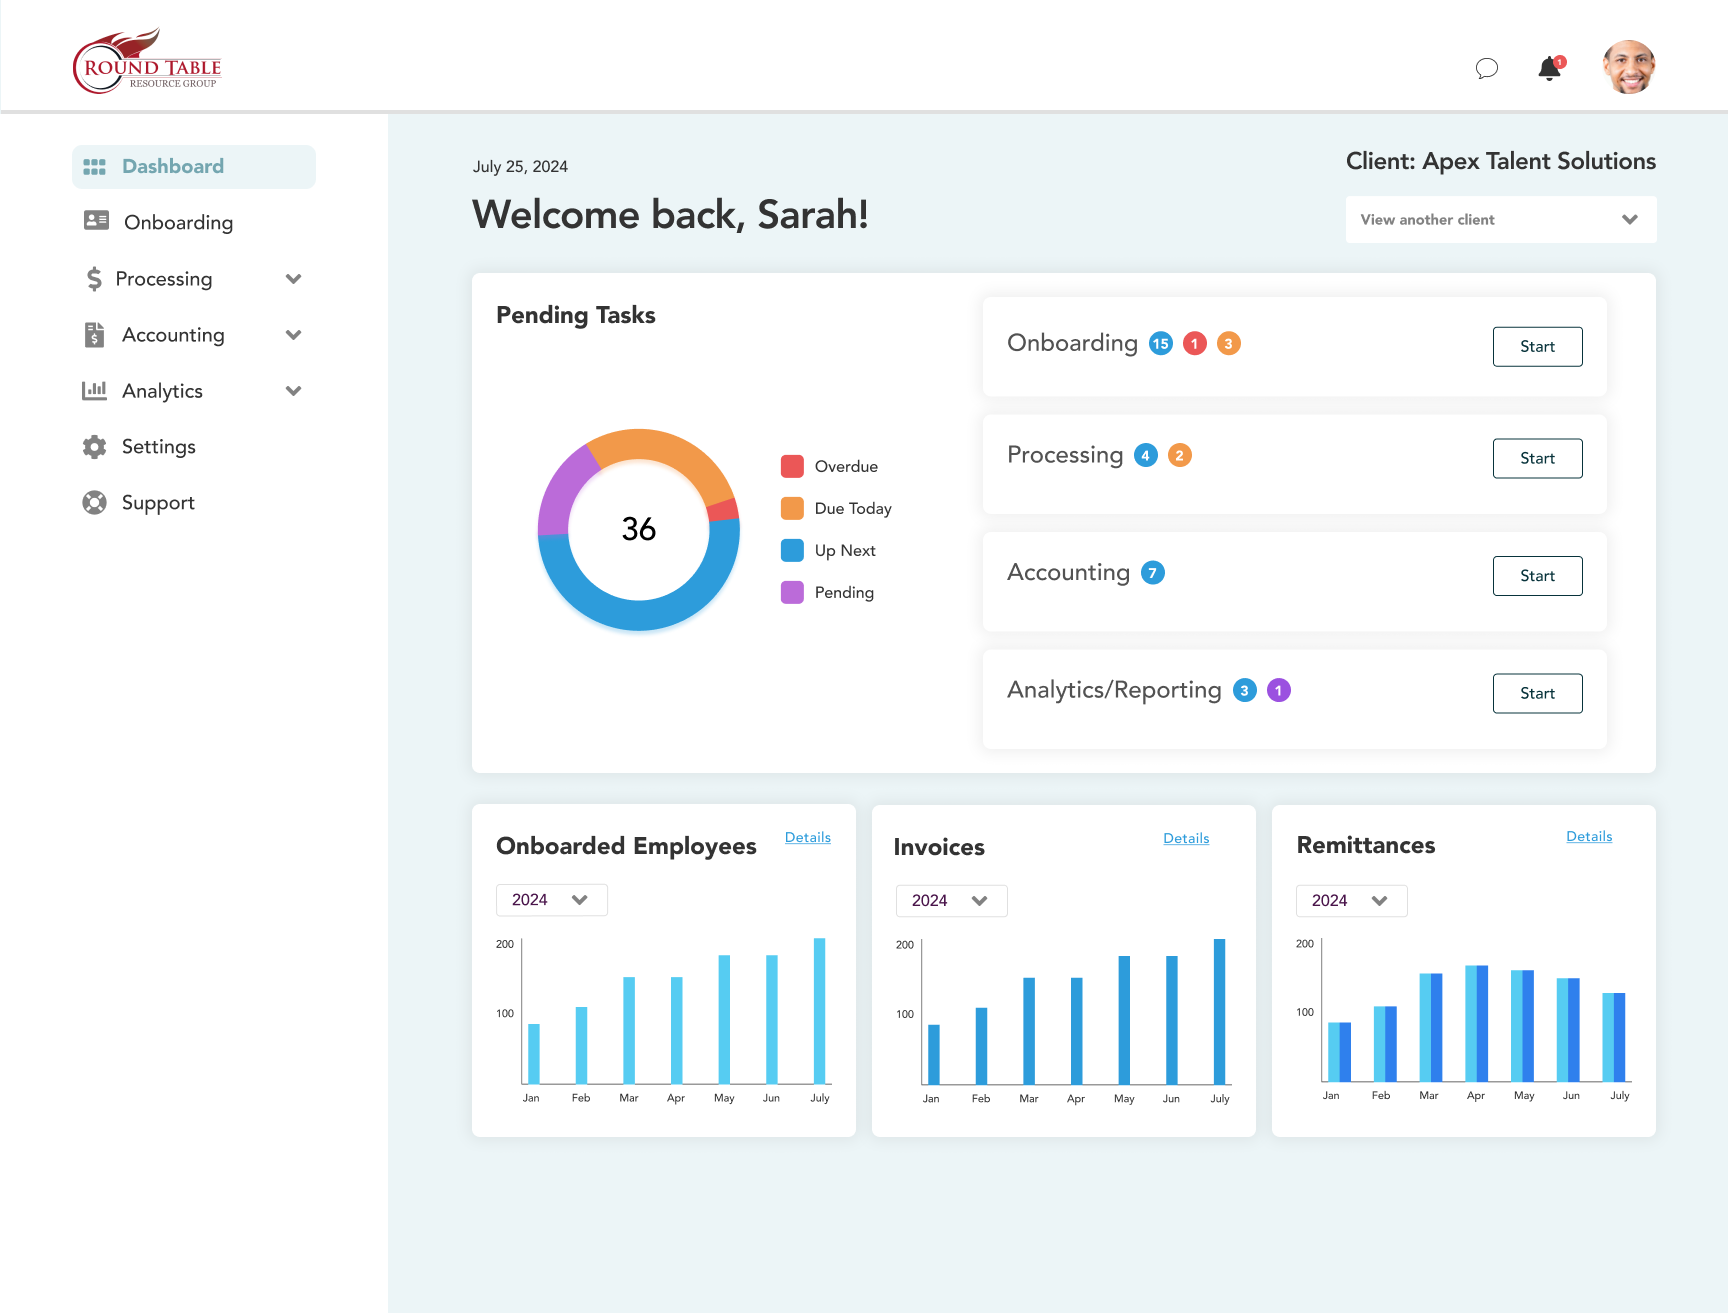
Task: Open Remittances Details link
Action: (x=1589, y=836)
